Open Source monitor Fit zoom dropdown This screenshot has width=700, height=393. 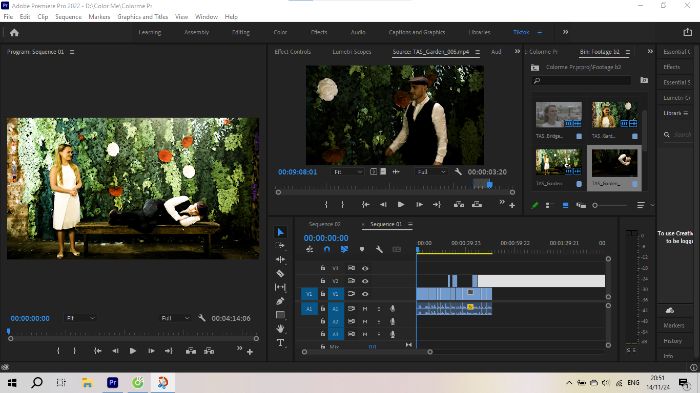tap(348, 171)
